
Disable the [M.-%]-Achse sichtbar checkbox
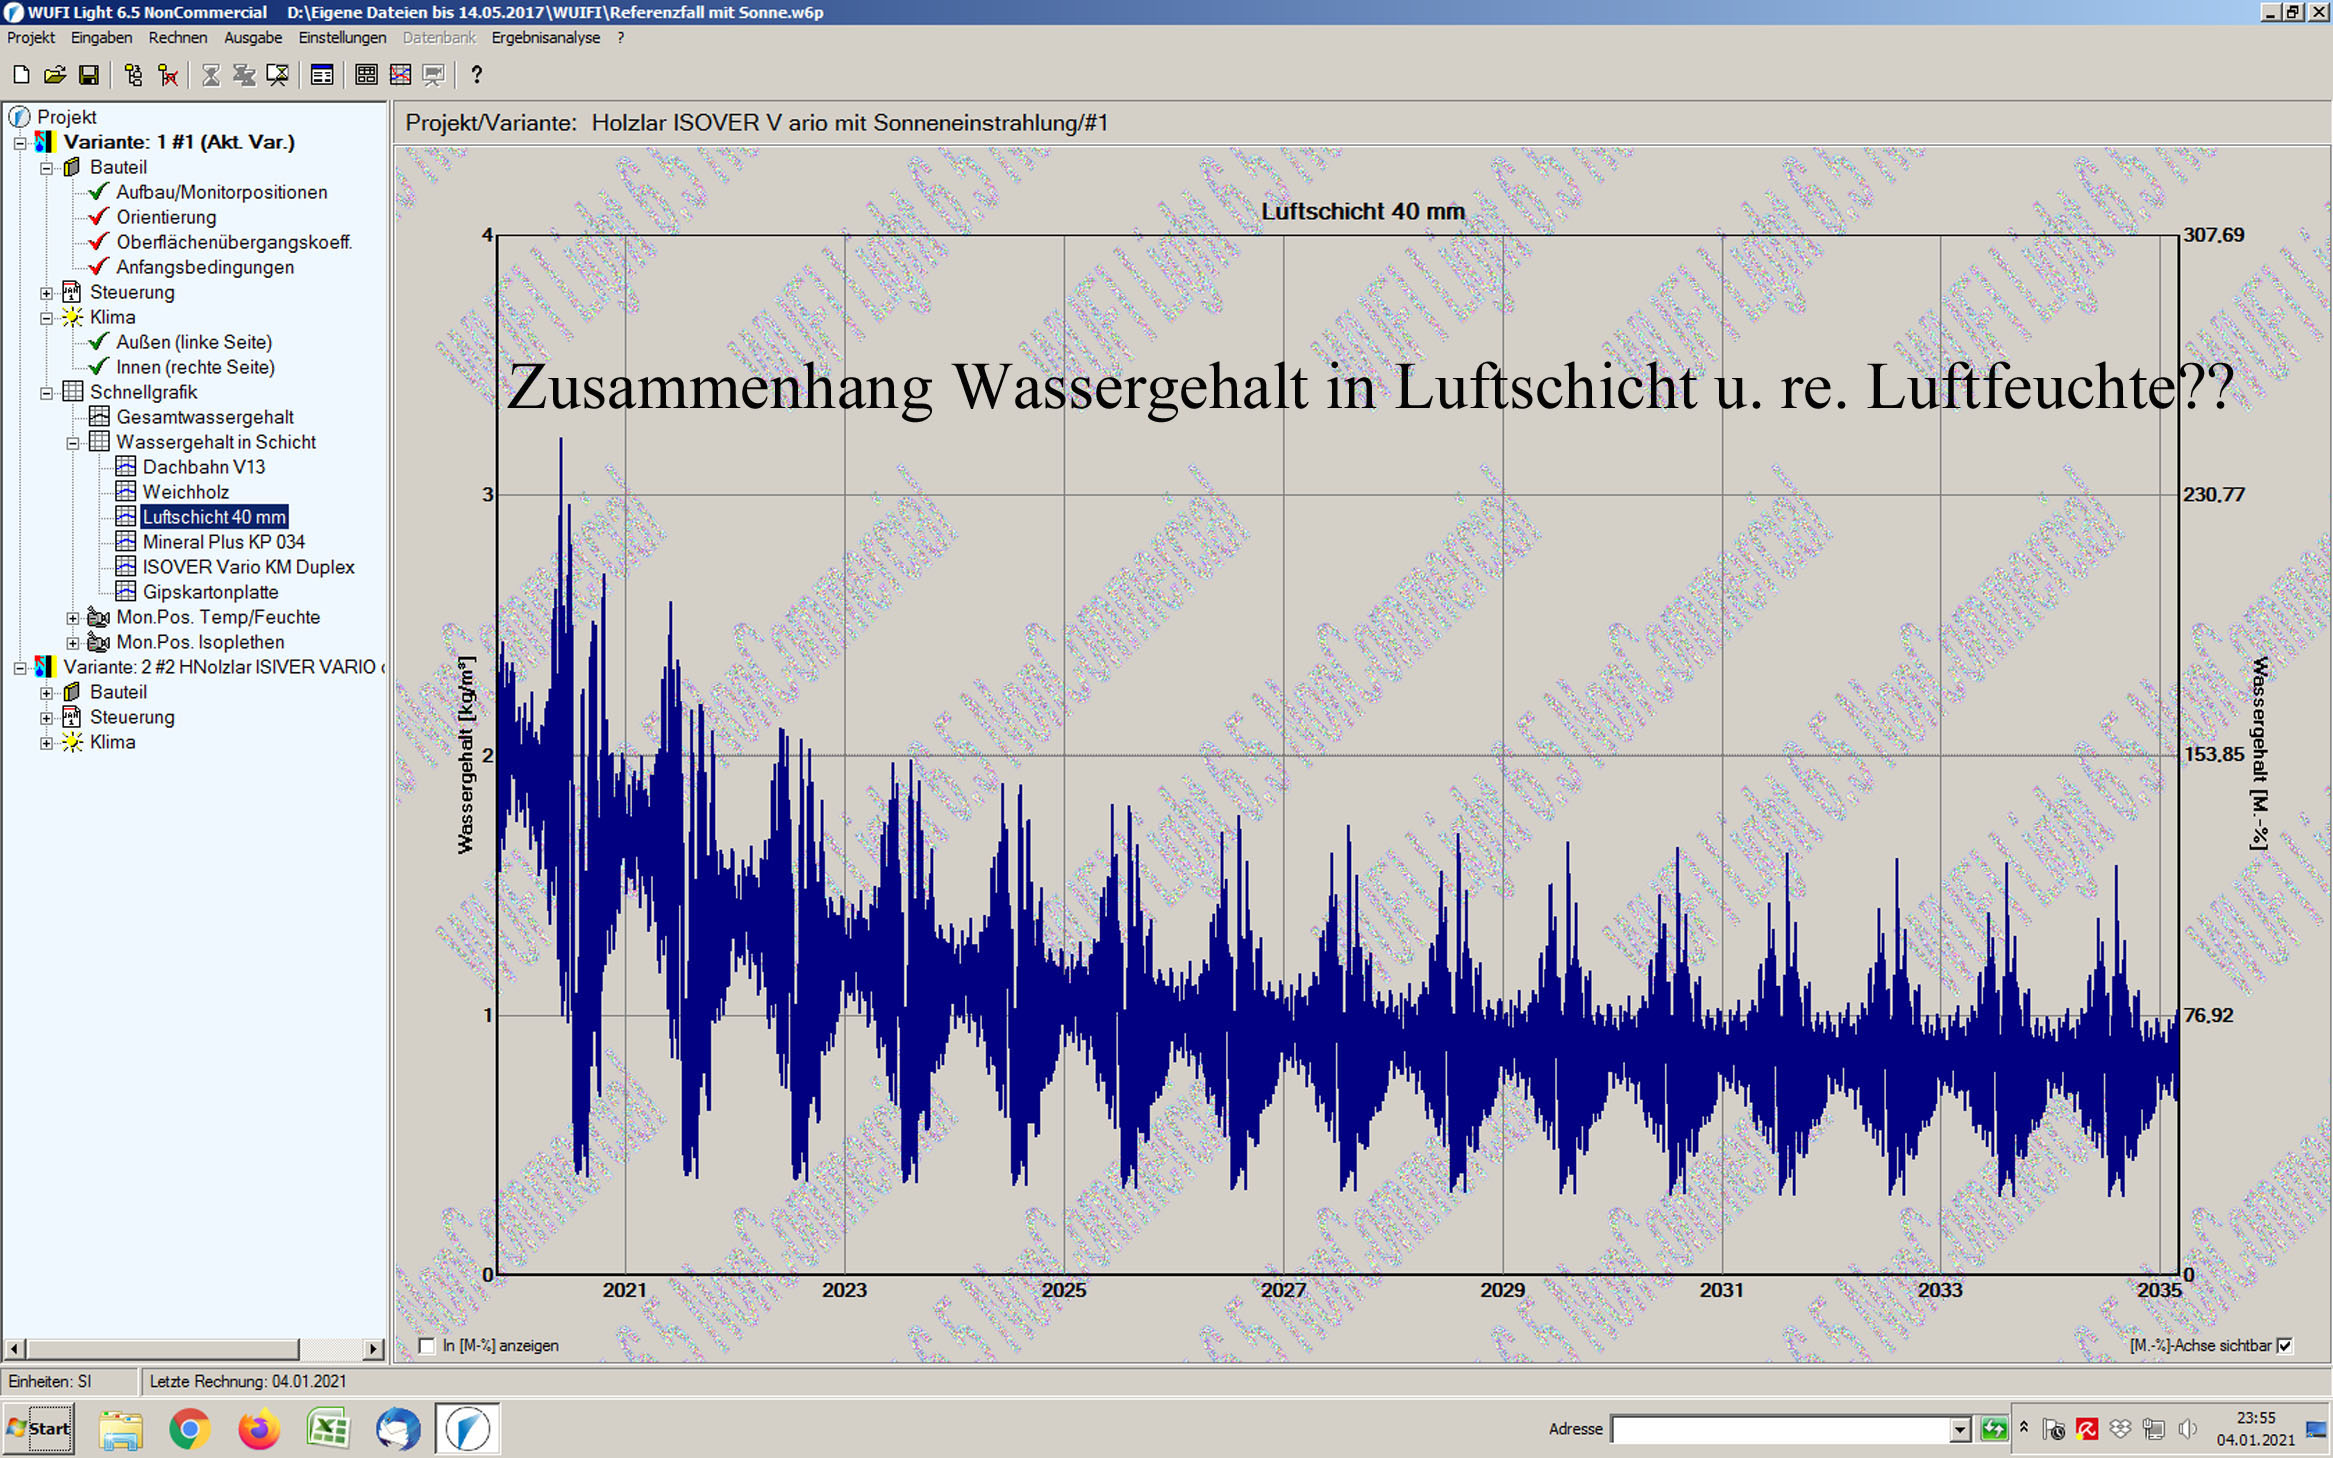click(2285, 1345)
